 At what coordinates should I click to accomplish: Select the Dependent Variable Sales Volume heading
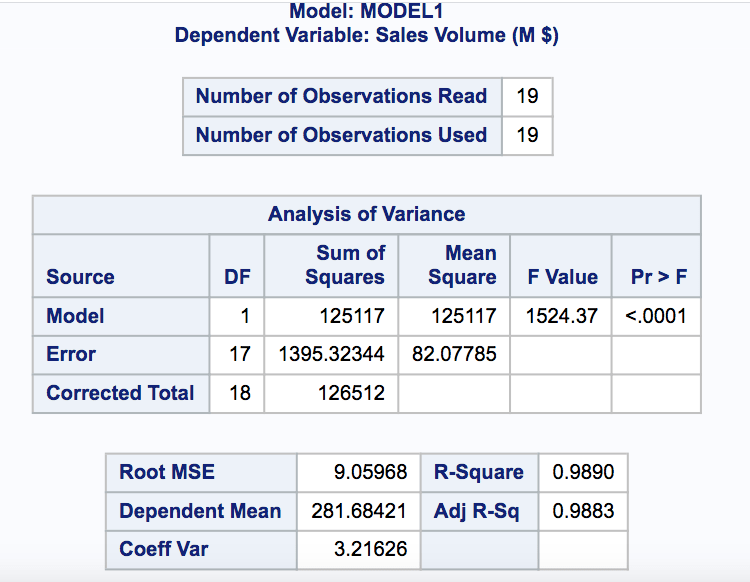coord(366,36)
